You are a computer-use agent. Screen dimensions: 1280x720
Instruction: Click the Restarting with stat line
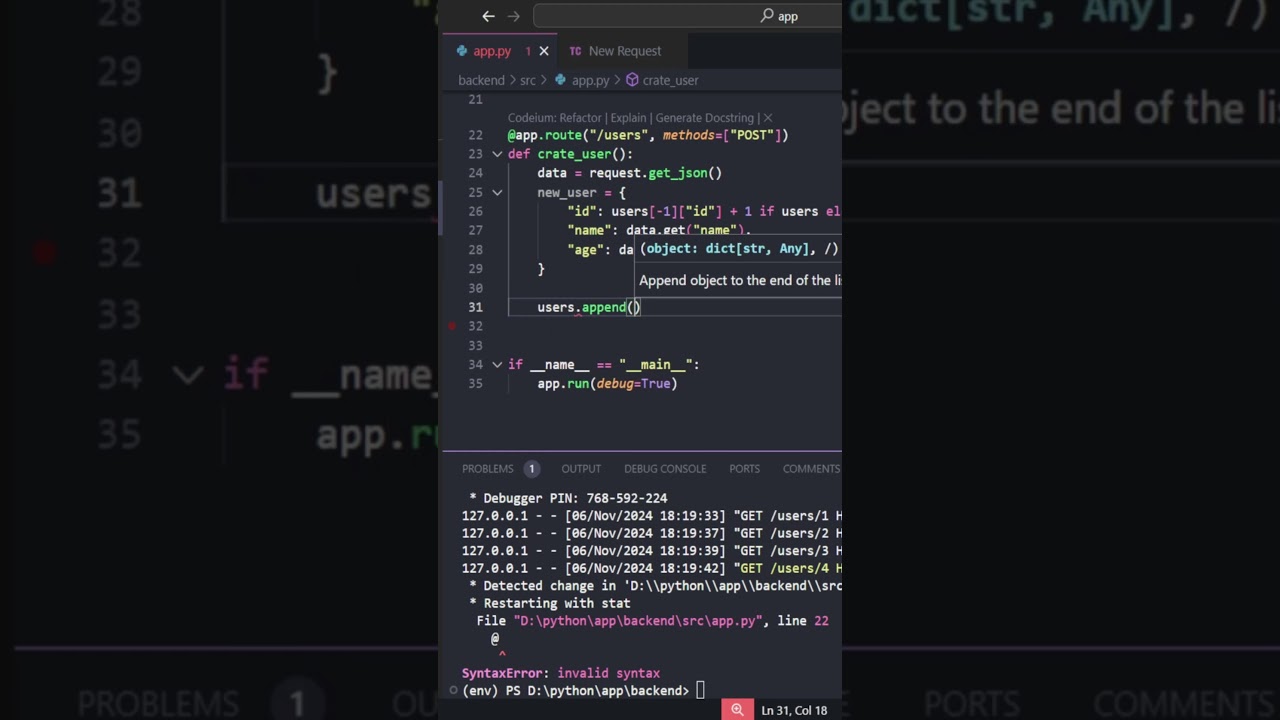click(550, 603)
